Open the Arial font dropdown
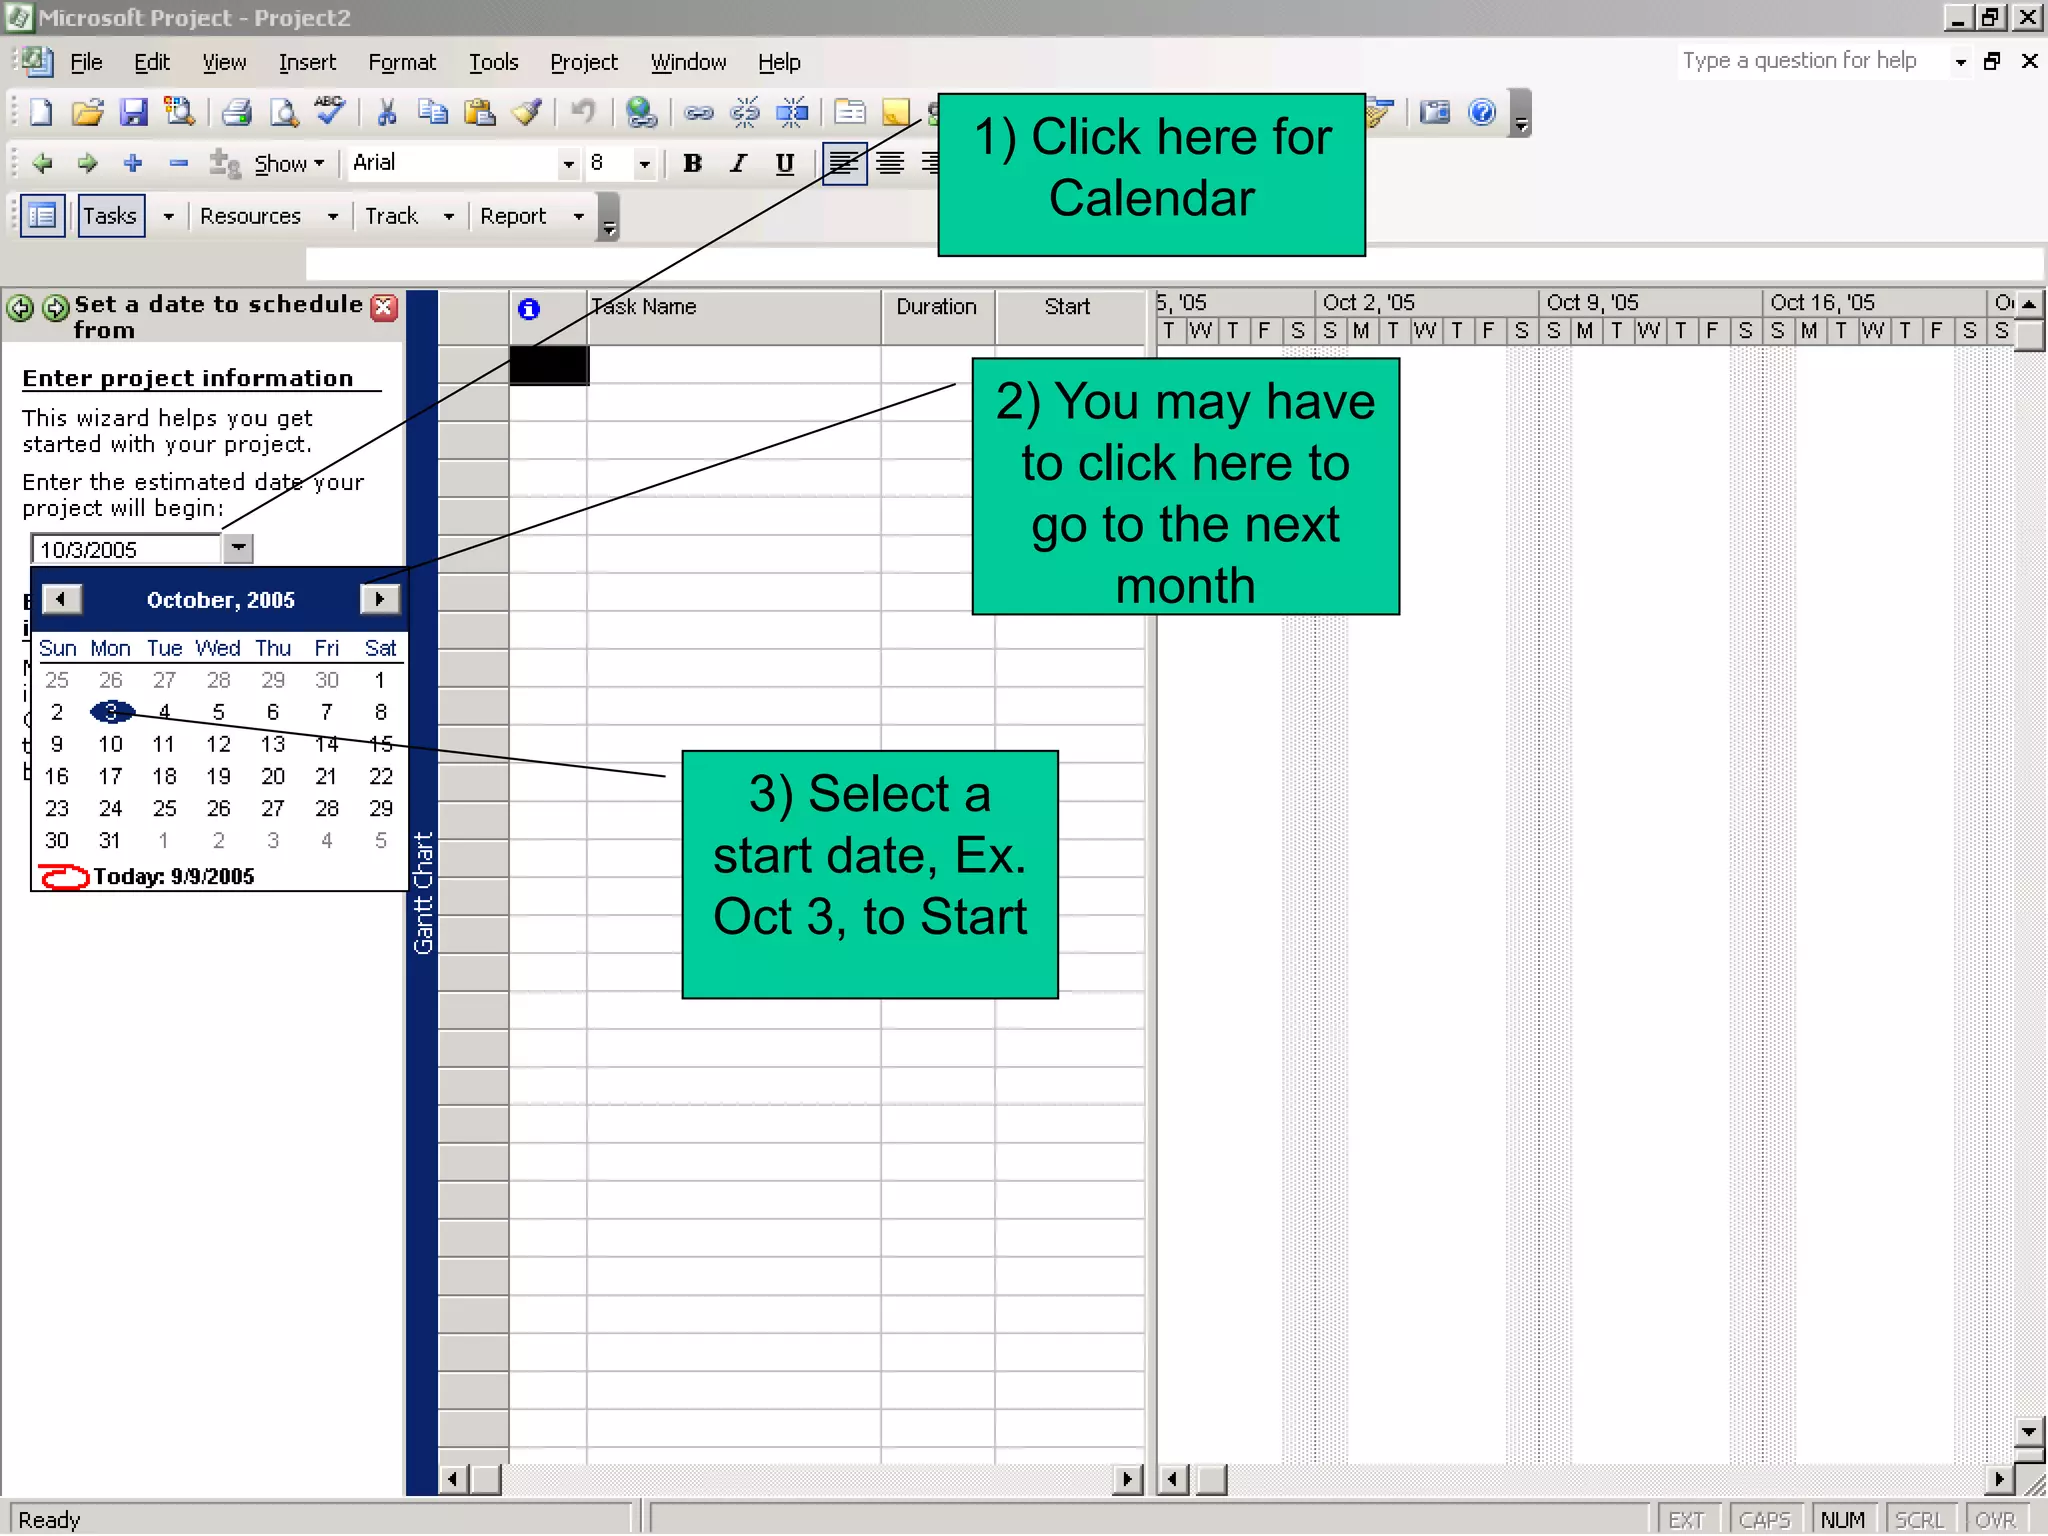2048x1536 pixels. click(x=568, y=163)
